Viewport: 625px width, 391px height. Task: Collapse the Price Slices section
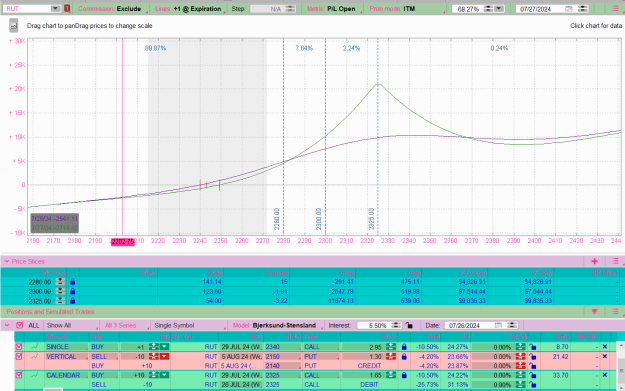click(7, 261)
